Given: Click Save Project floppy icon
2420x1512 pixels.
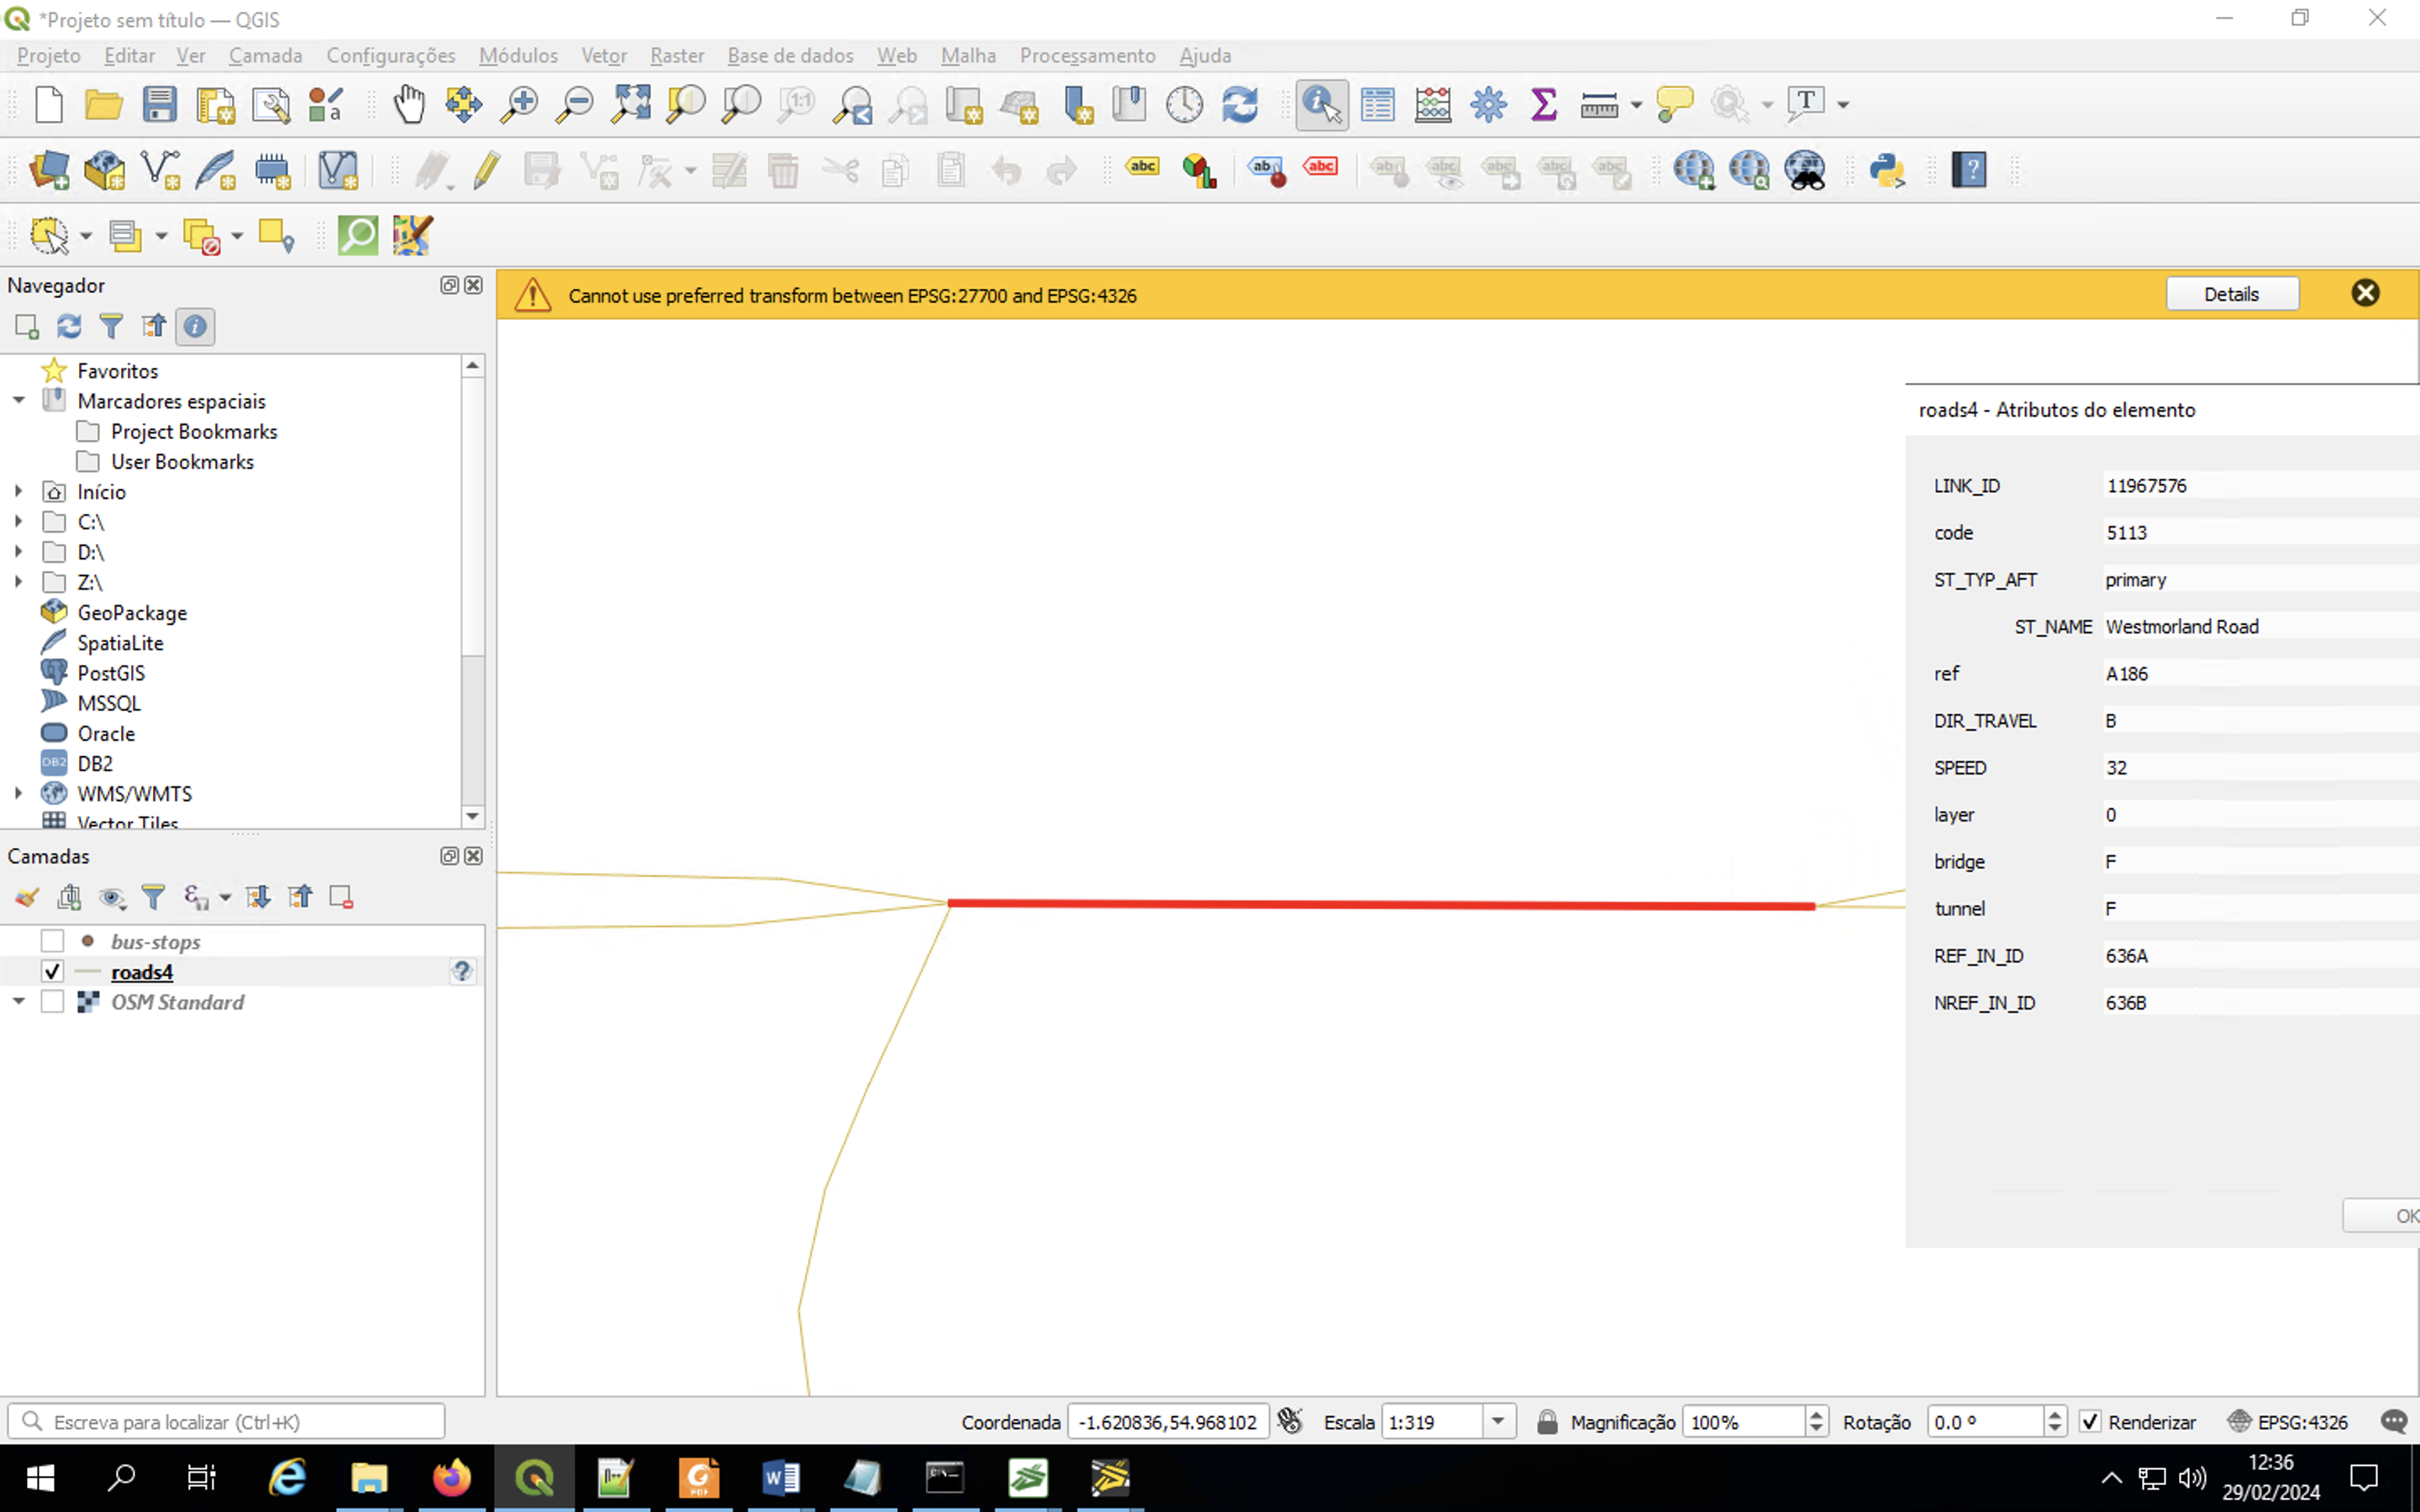Looking at the screenshot, I should [x=159, y=104].
